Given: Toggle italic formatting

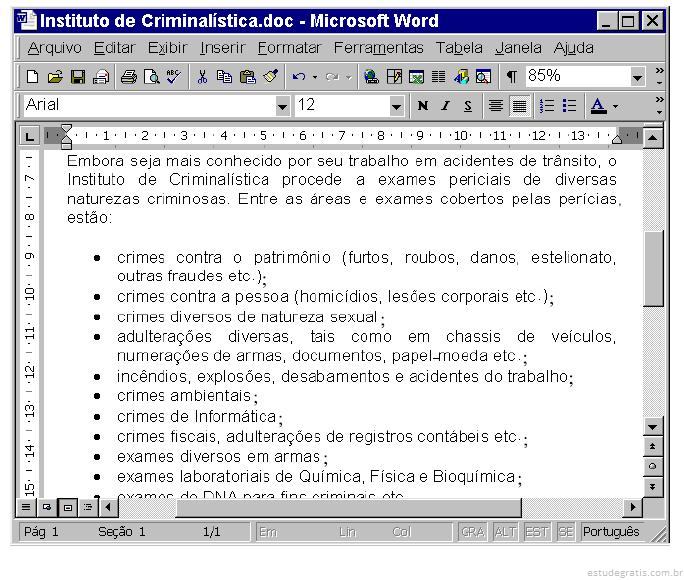Looking at the screenshot, I should point(445,106).
